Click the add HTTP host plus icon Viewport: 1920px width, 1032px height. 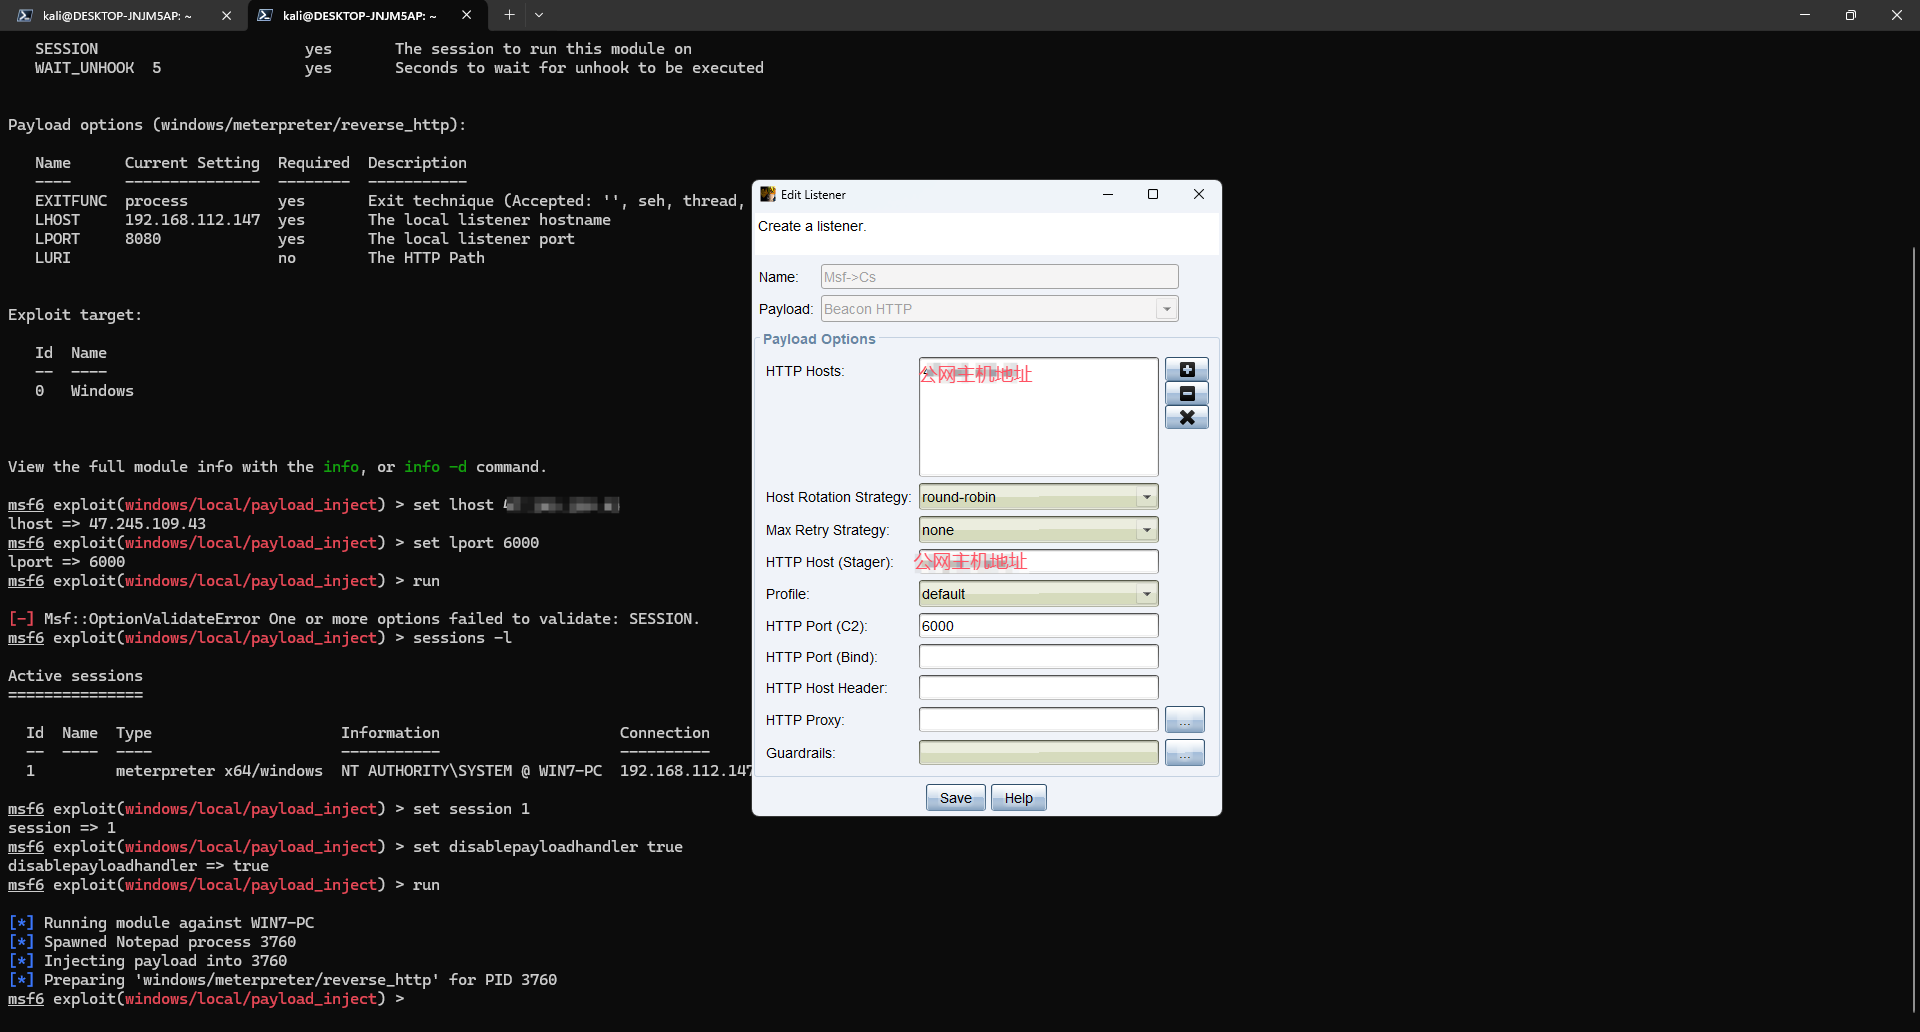click(x=1187, y=370)
